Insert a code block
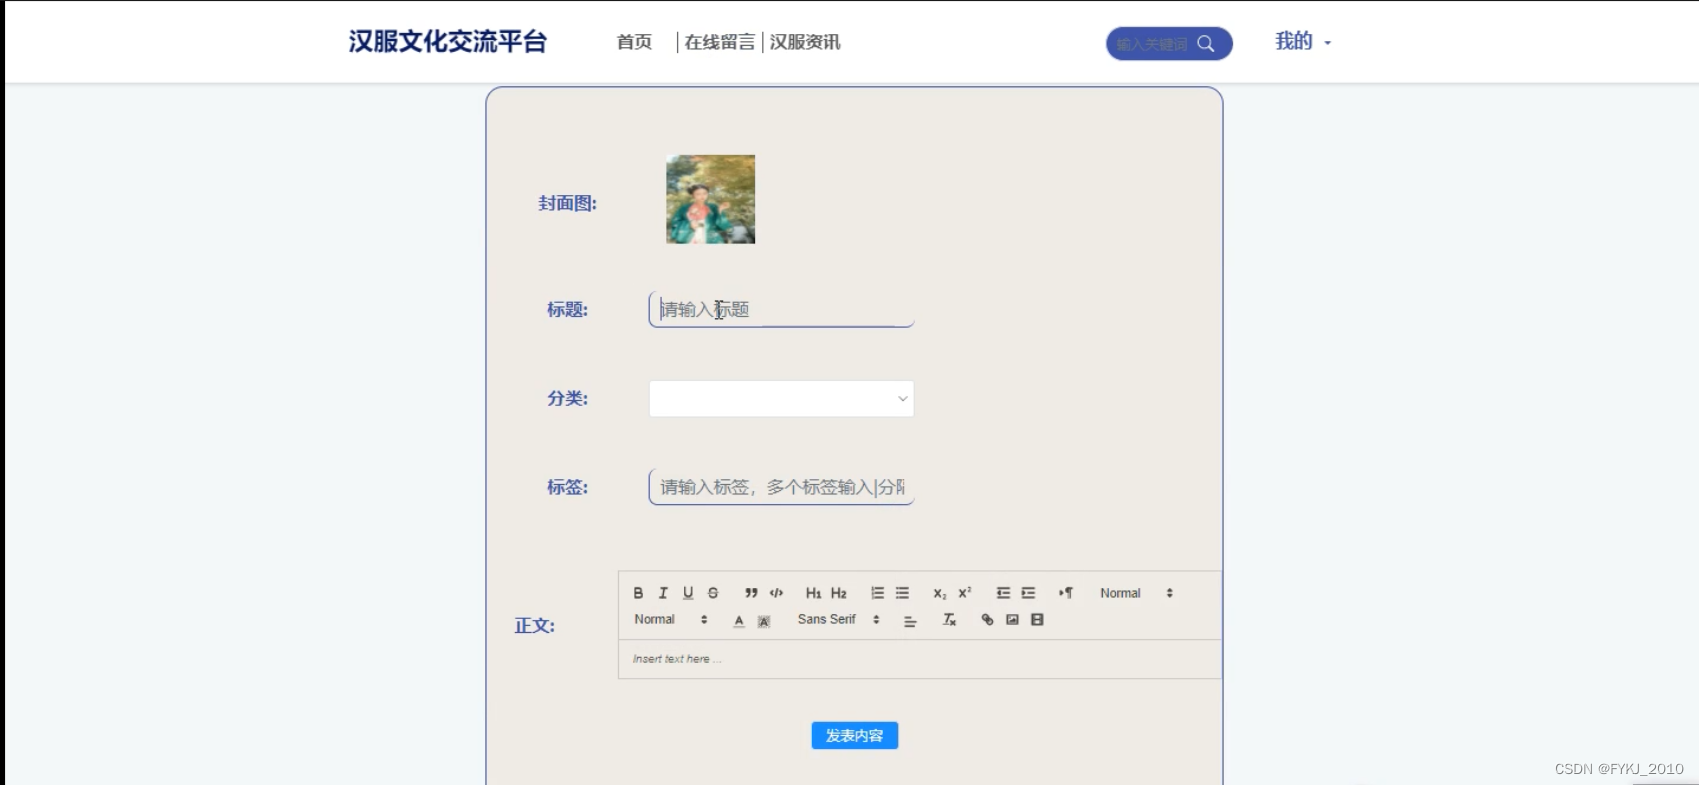The image size is (1699, 785). coord(776,593)
